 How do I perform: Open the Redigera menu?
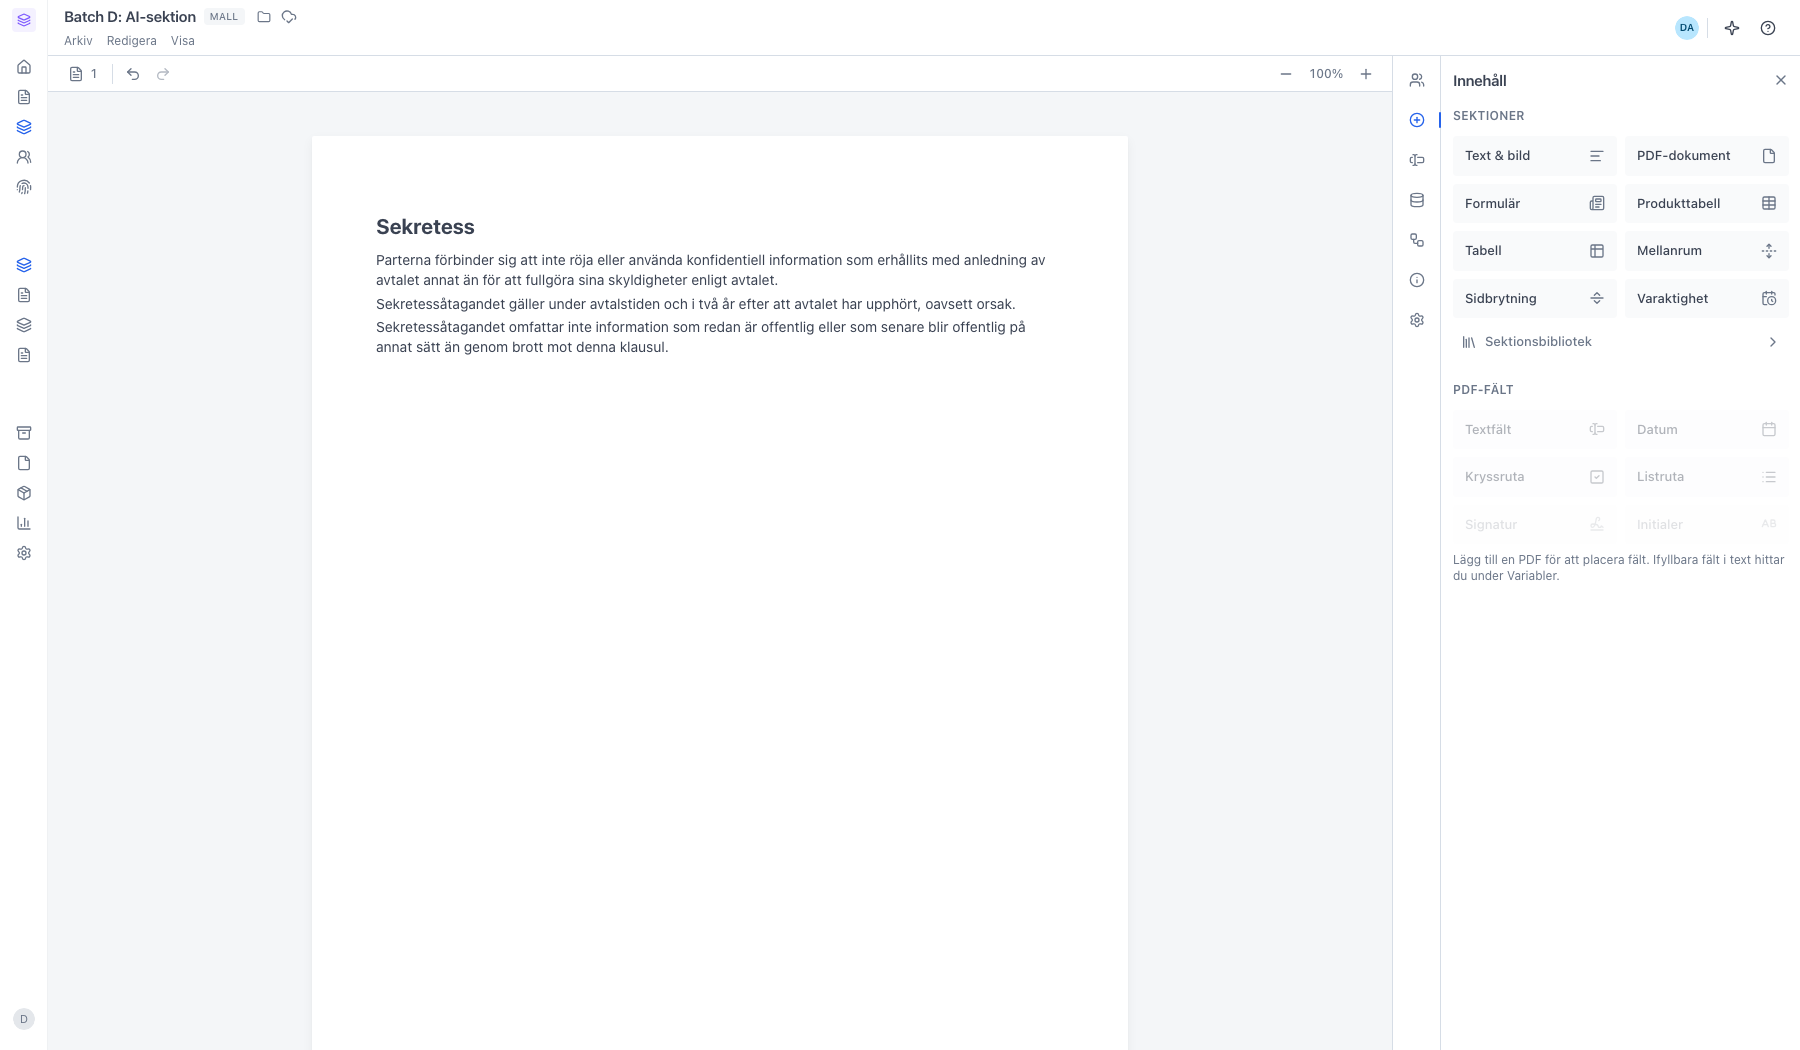[x=132, y=41]
